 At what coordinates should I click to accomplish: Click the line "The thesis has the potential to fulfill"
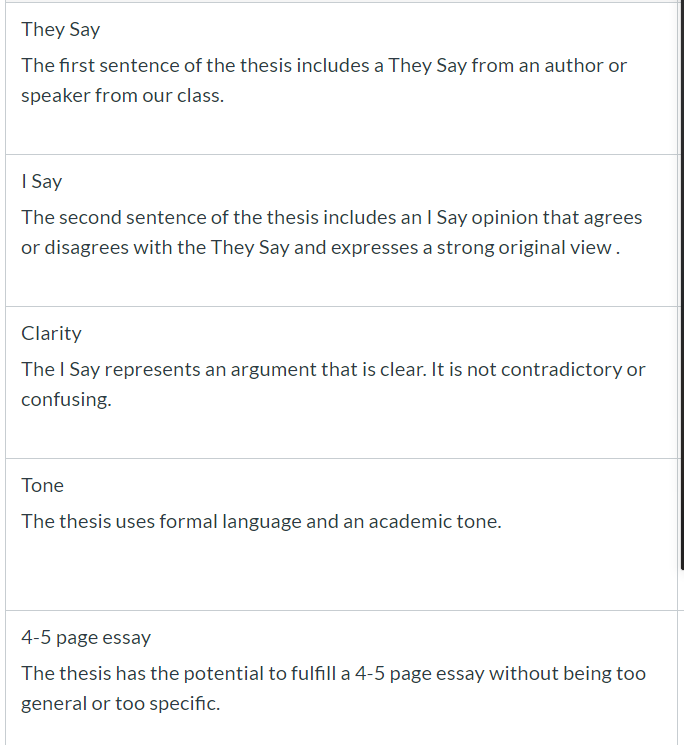point(333,674)
